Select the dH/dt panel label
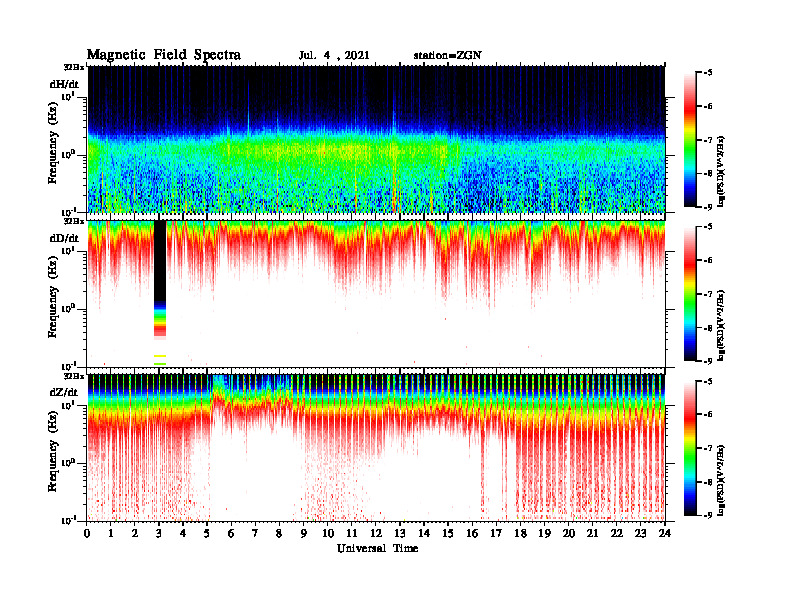The height and width of the screenshot is (612, 792). tap(64, 84)
